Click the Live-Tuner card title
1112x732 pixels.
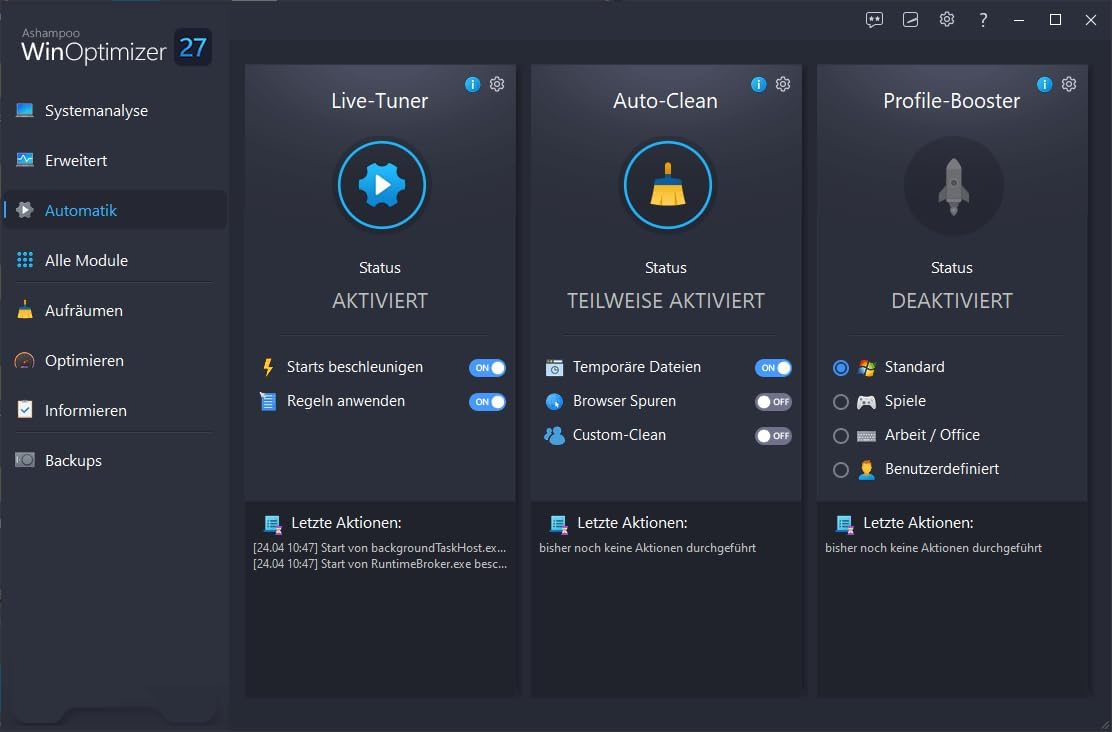379,101
